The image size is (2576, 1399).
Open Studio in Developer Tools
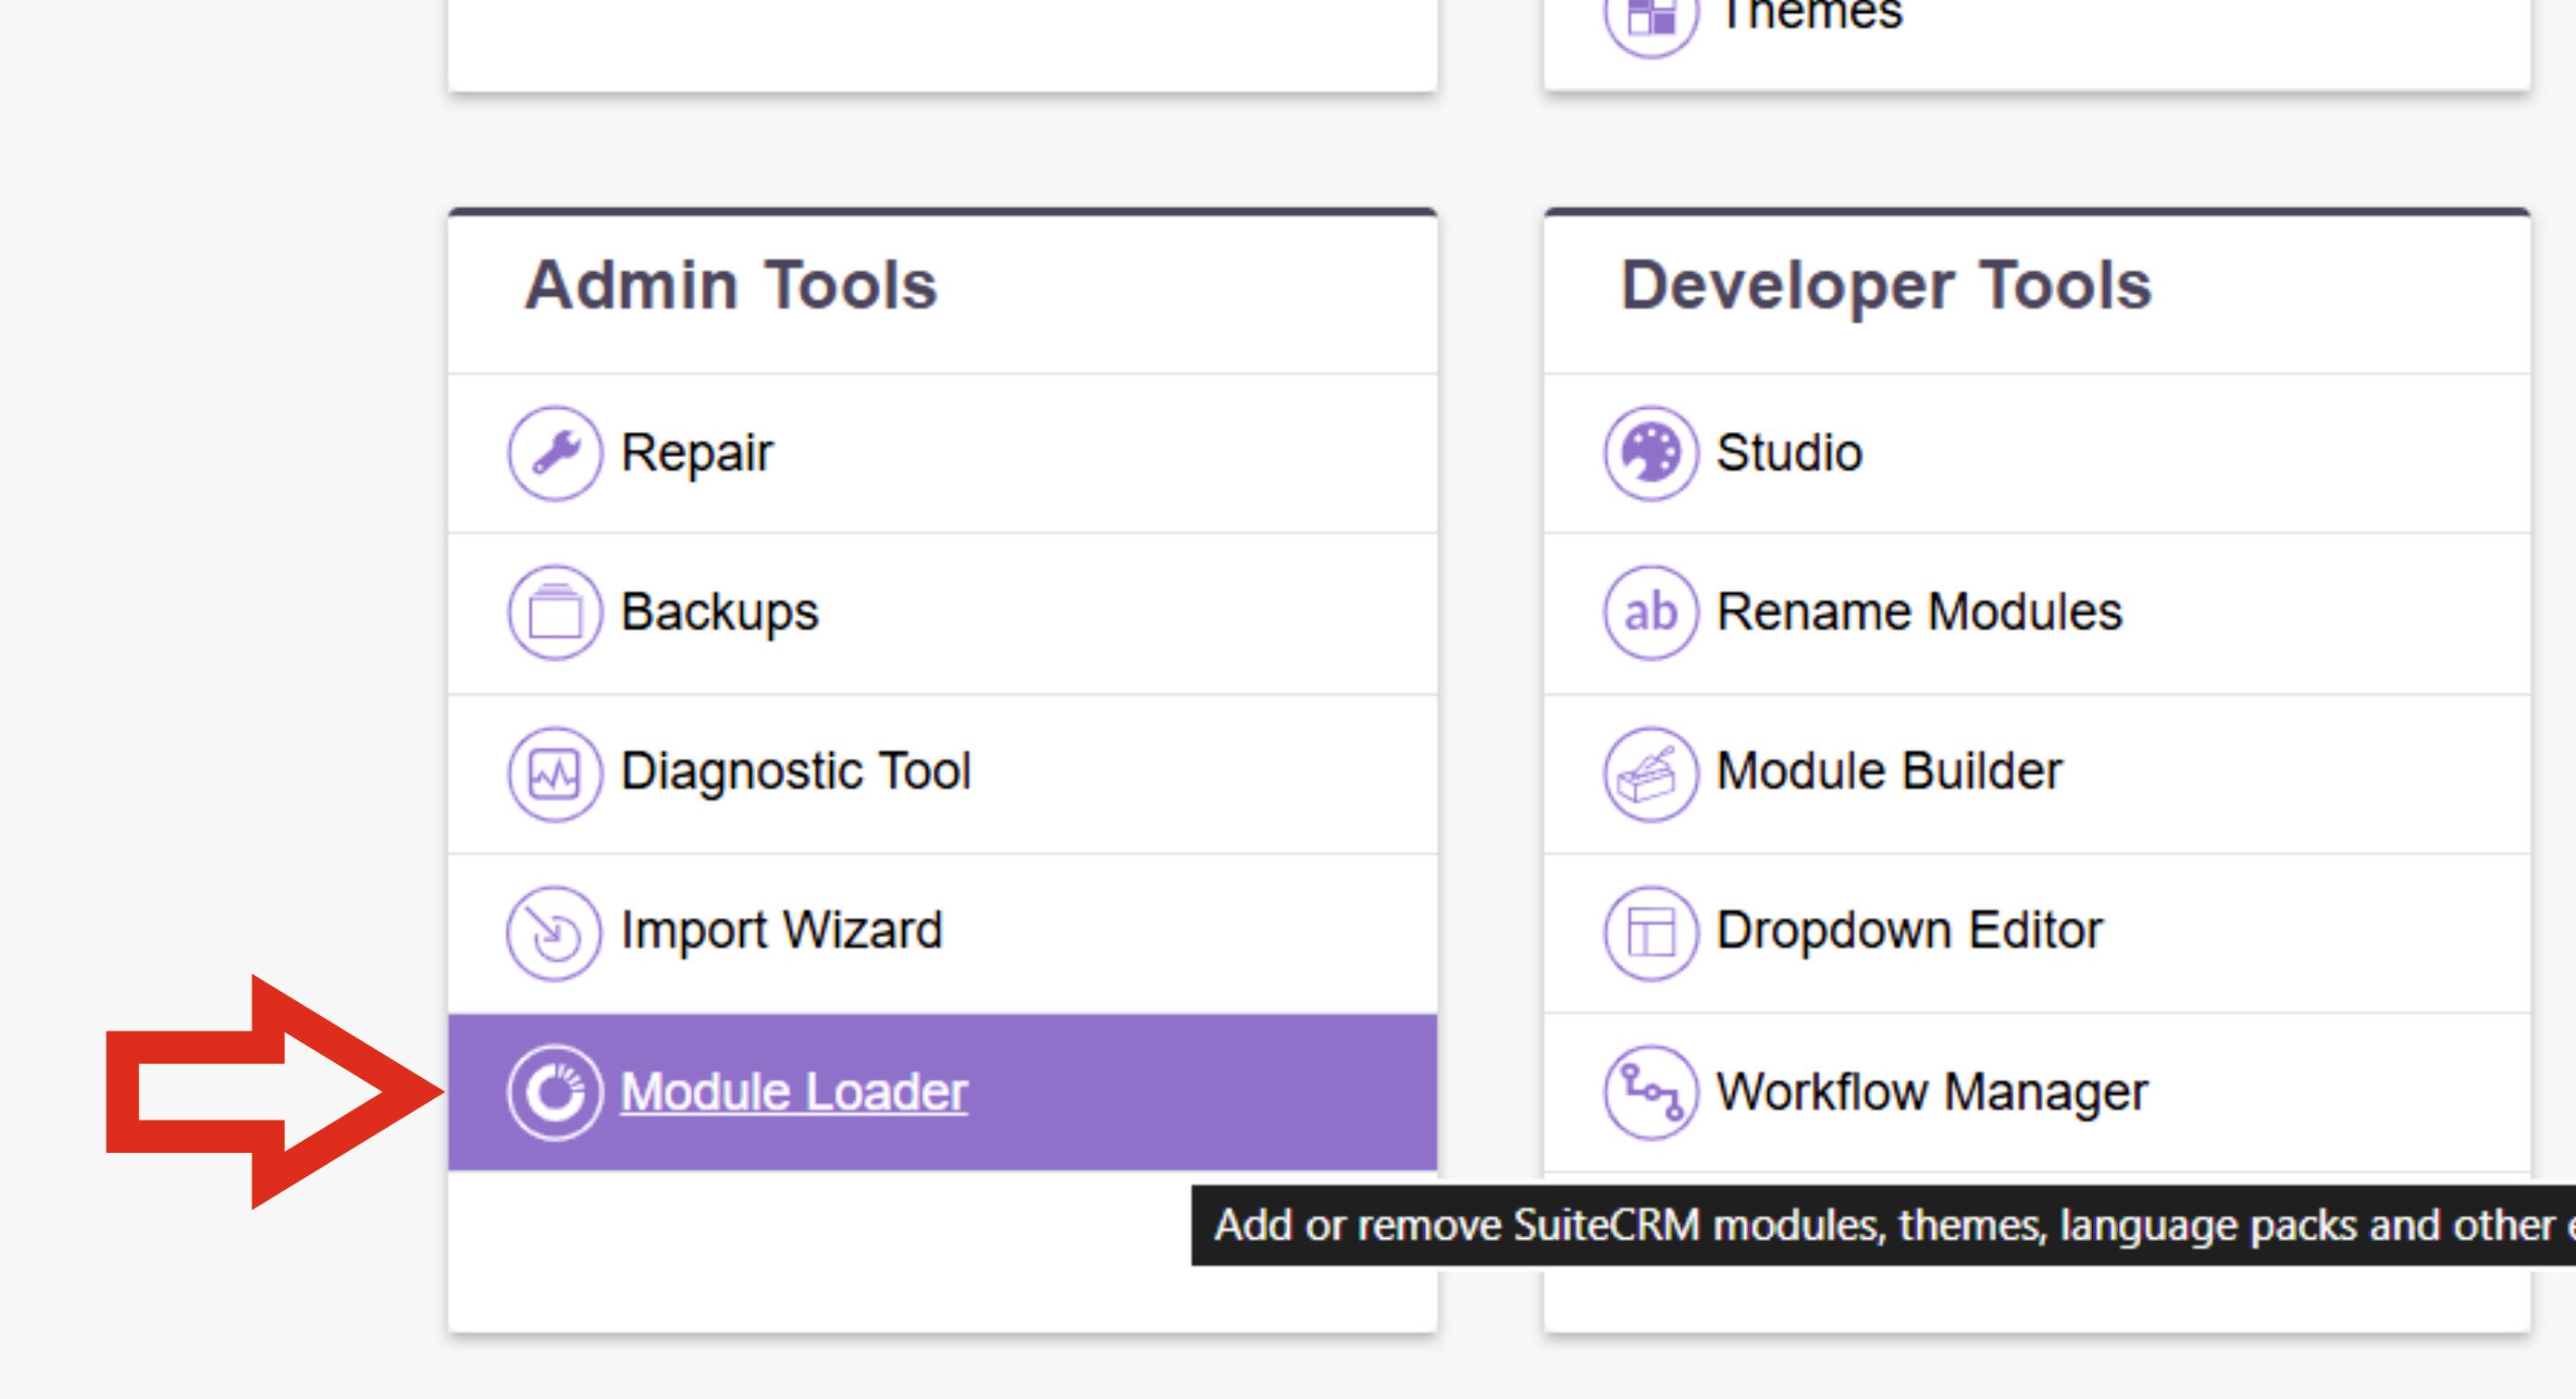pos(1789,453)
